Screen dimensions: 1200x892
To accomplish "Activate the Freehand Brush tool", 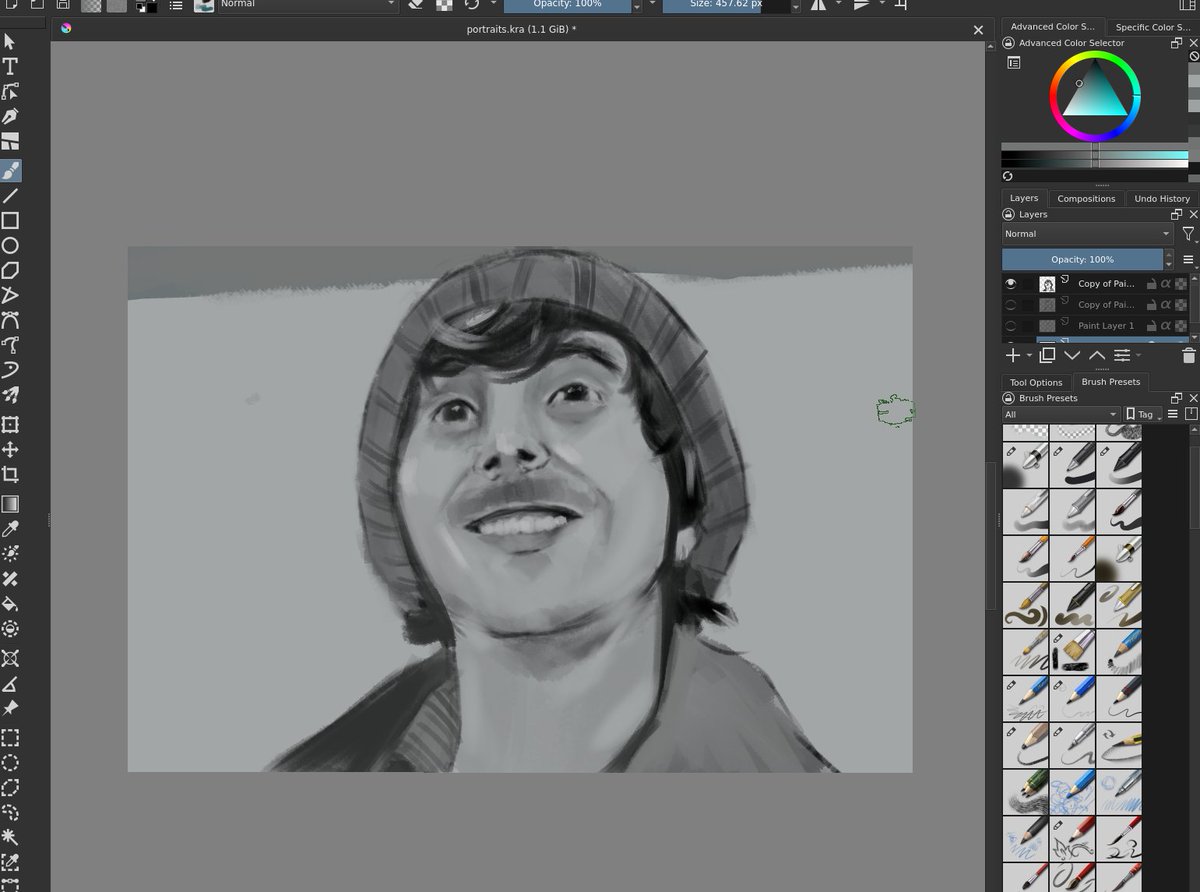I will (x=10, y=171).
